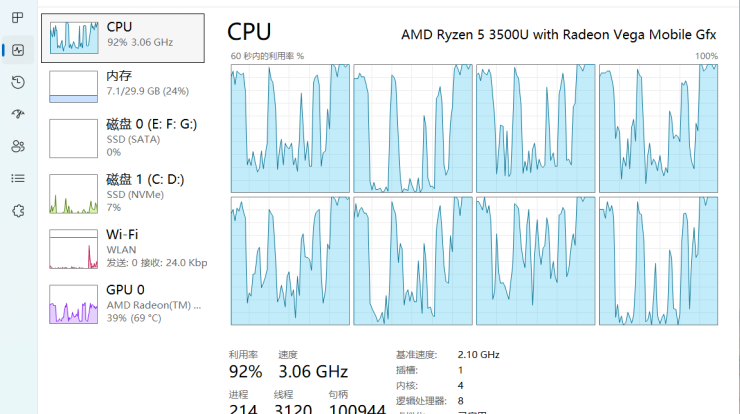
Task: Select 磁盘 1 (C: D:) item
Action: point(150,192)
